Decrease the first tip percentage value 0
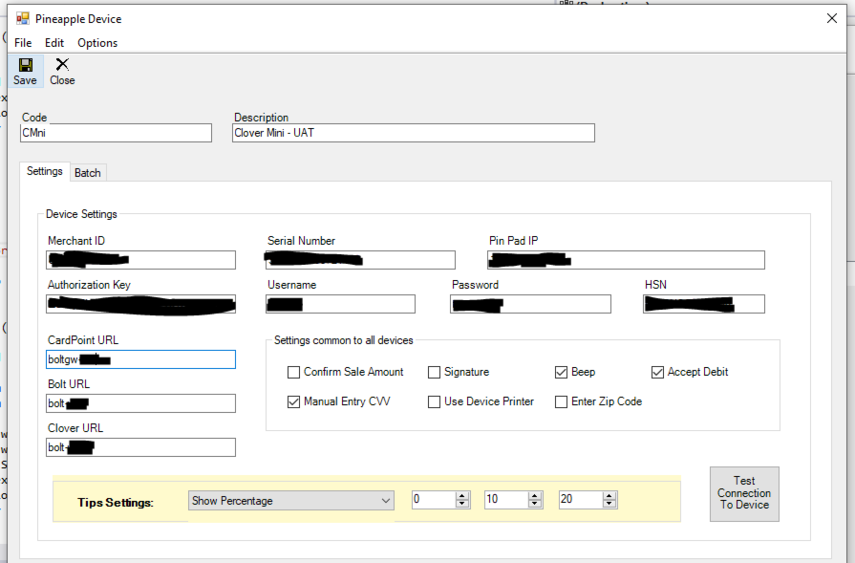 point(462,504)
